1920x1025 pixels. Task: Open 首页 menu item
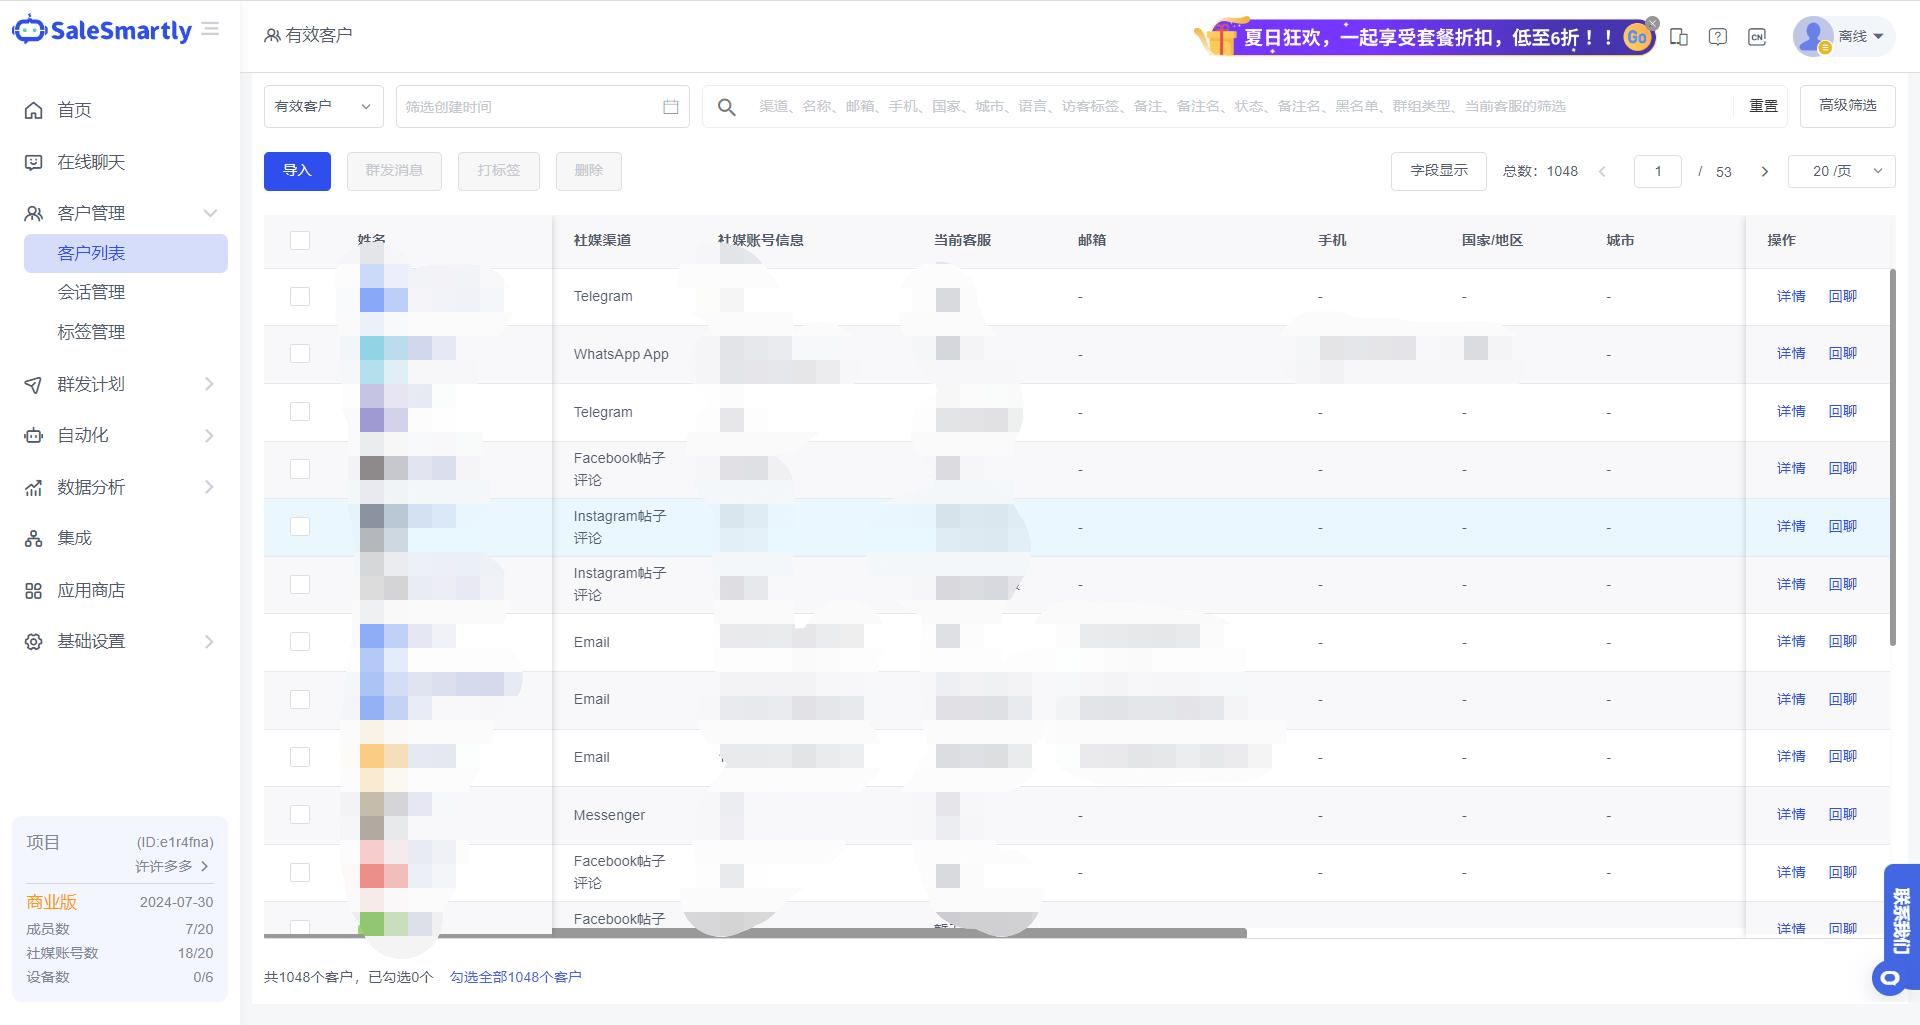point(74,110)
